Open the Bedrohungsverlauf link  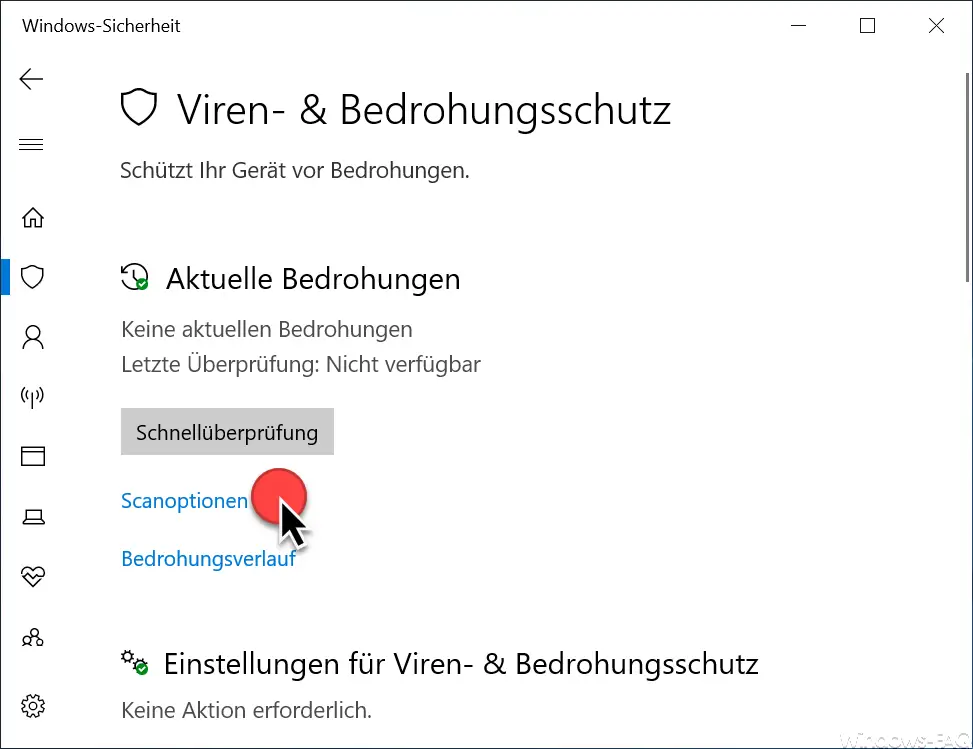click(208, 558)
